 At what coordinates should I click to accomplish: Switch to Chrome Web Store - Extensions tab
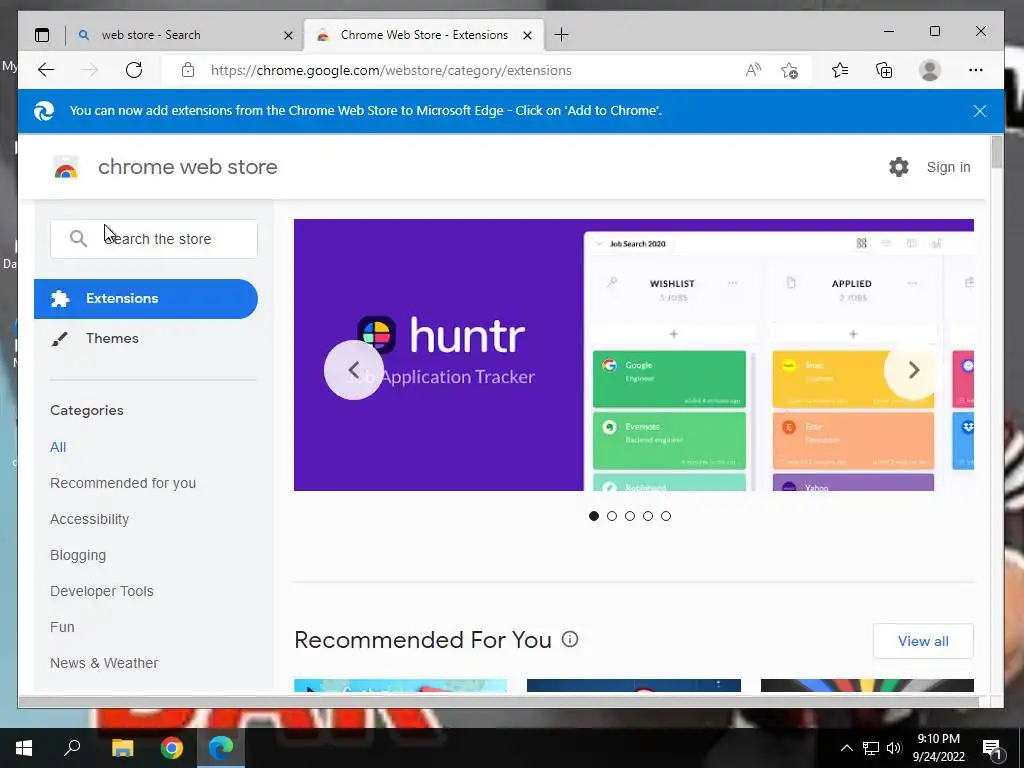tap(424, 35)
